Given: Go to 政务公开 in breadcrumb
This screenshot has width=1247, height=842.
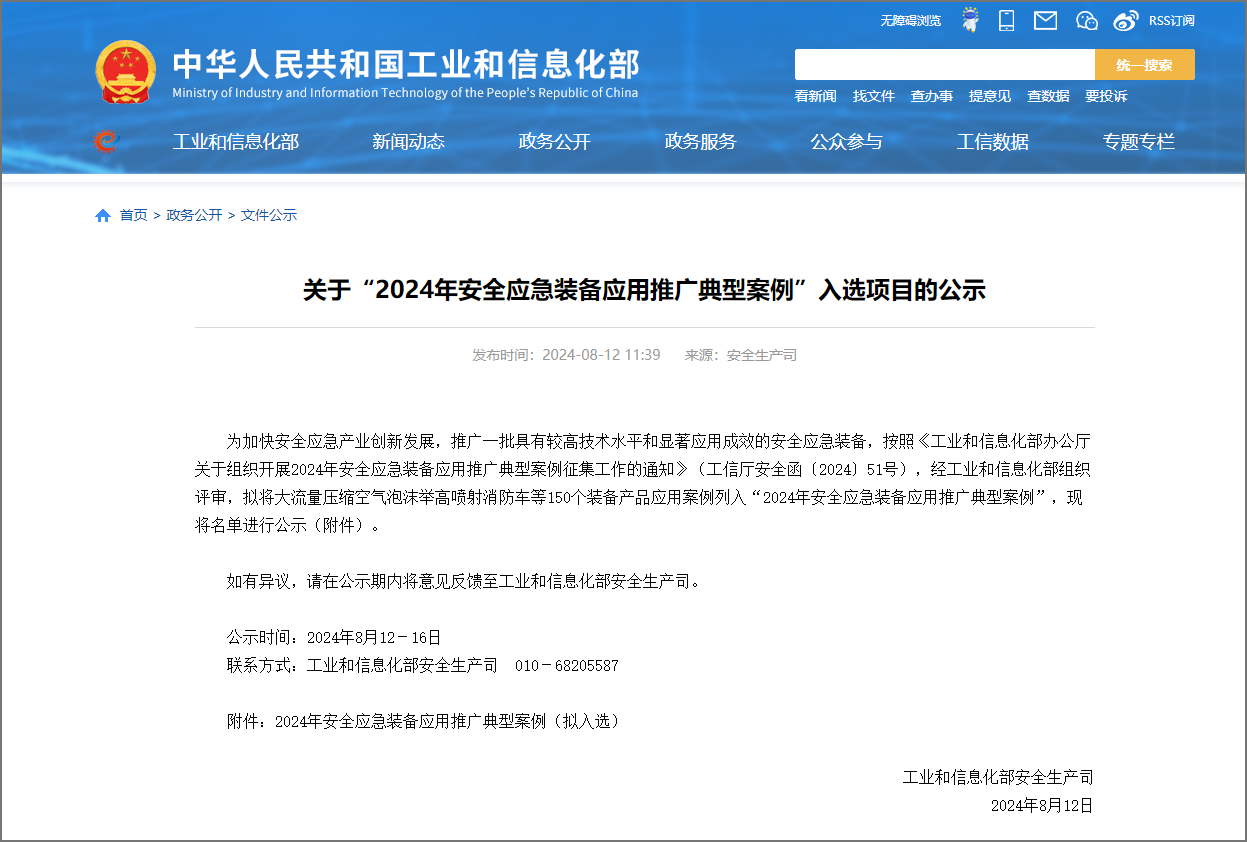Looking at the screenshot, I should 194,215.
